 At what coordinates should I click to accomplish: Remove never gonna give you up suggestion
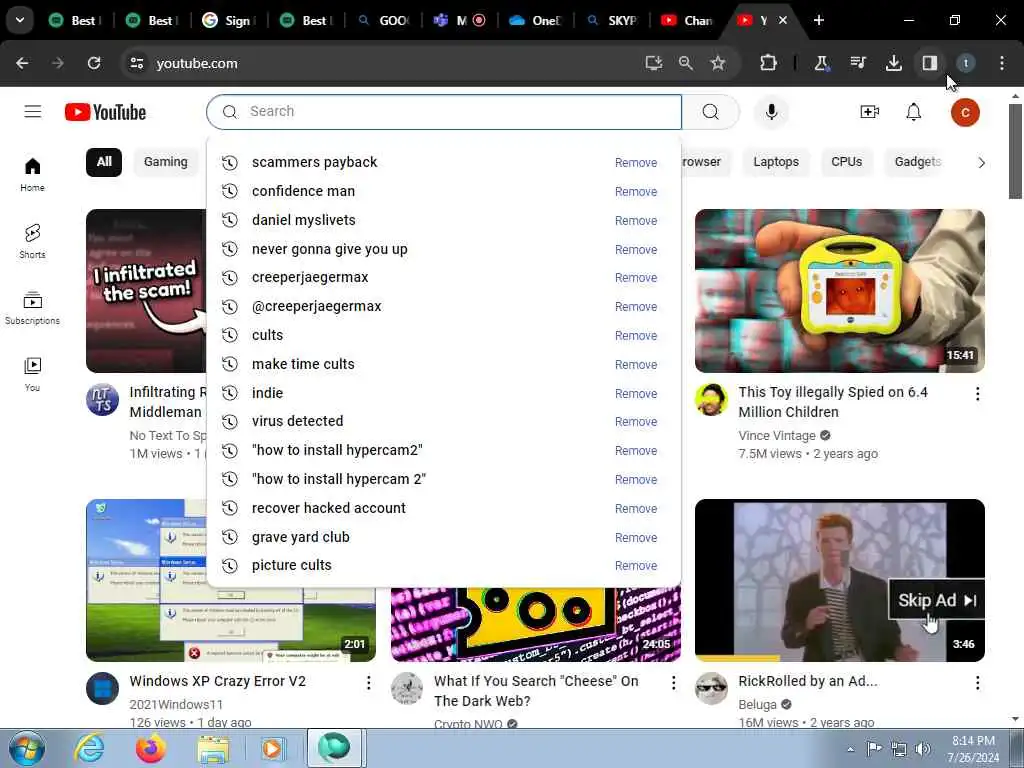636,249
